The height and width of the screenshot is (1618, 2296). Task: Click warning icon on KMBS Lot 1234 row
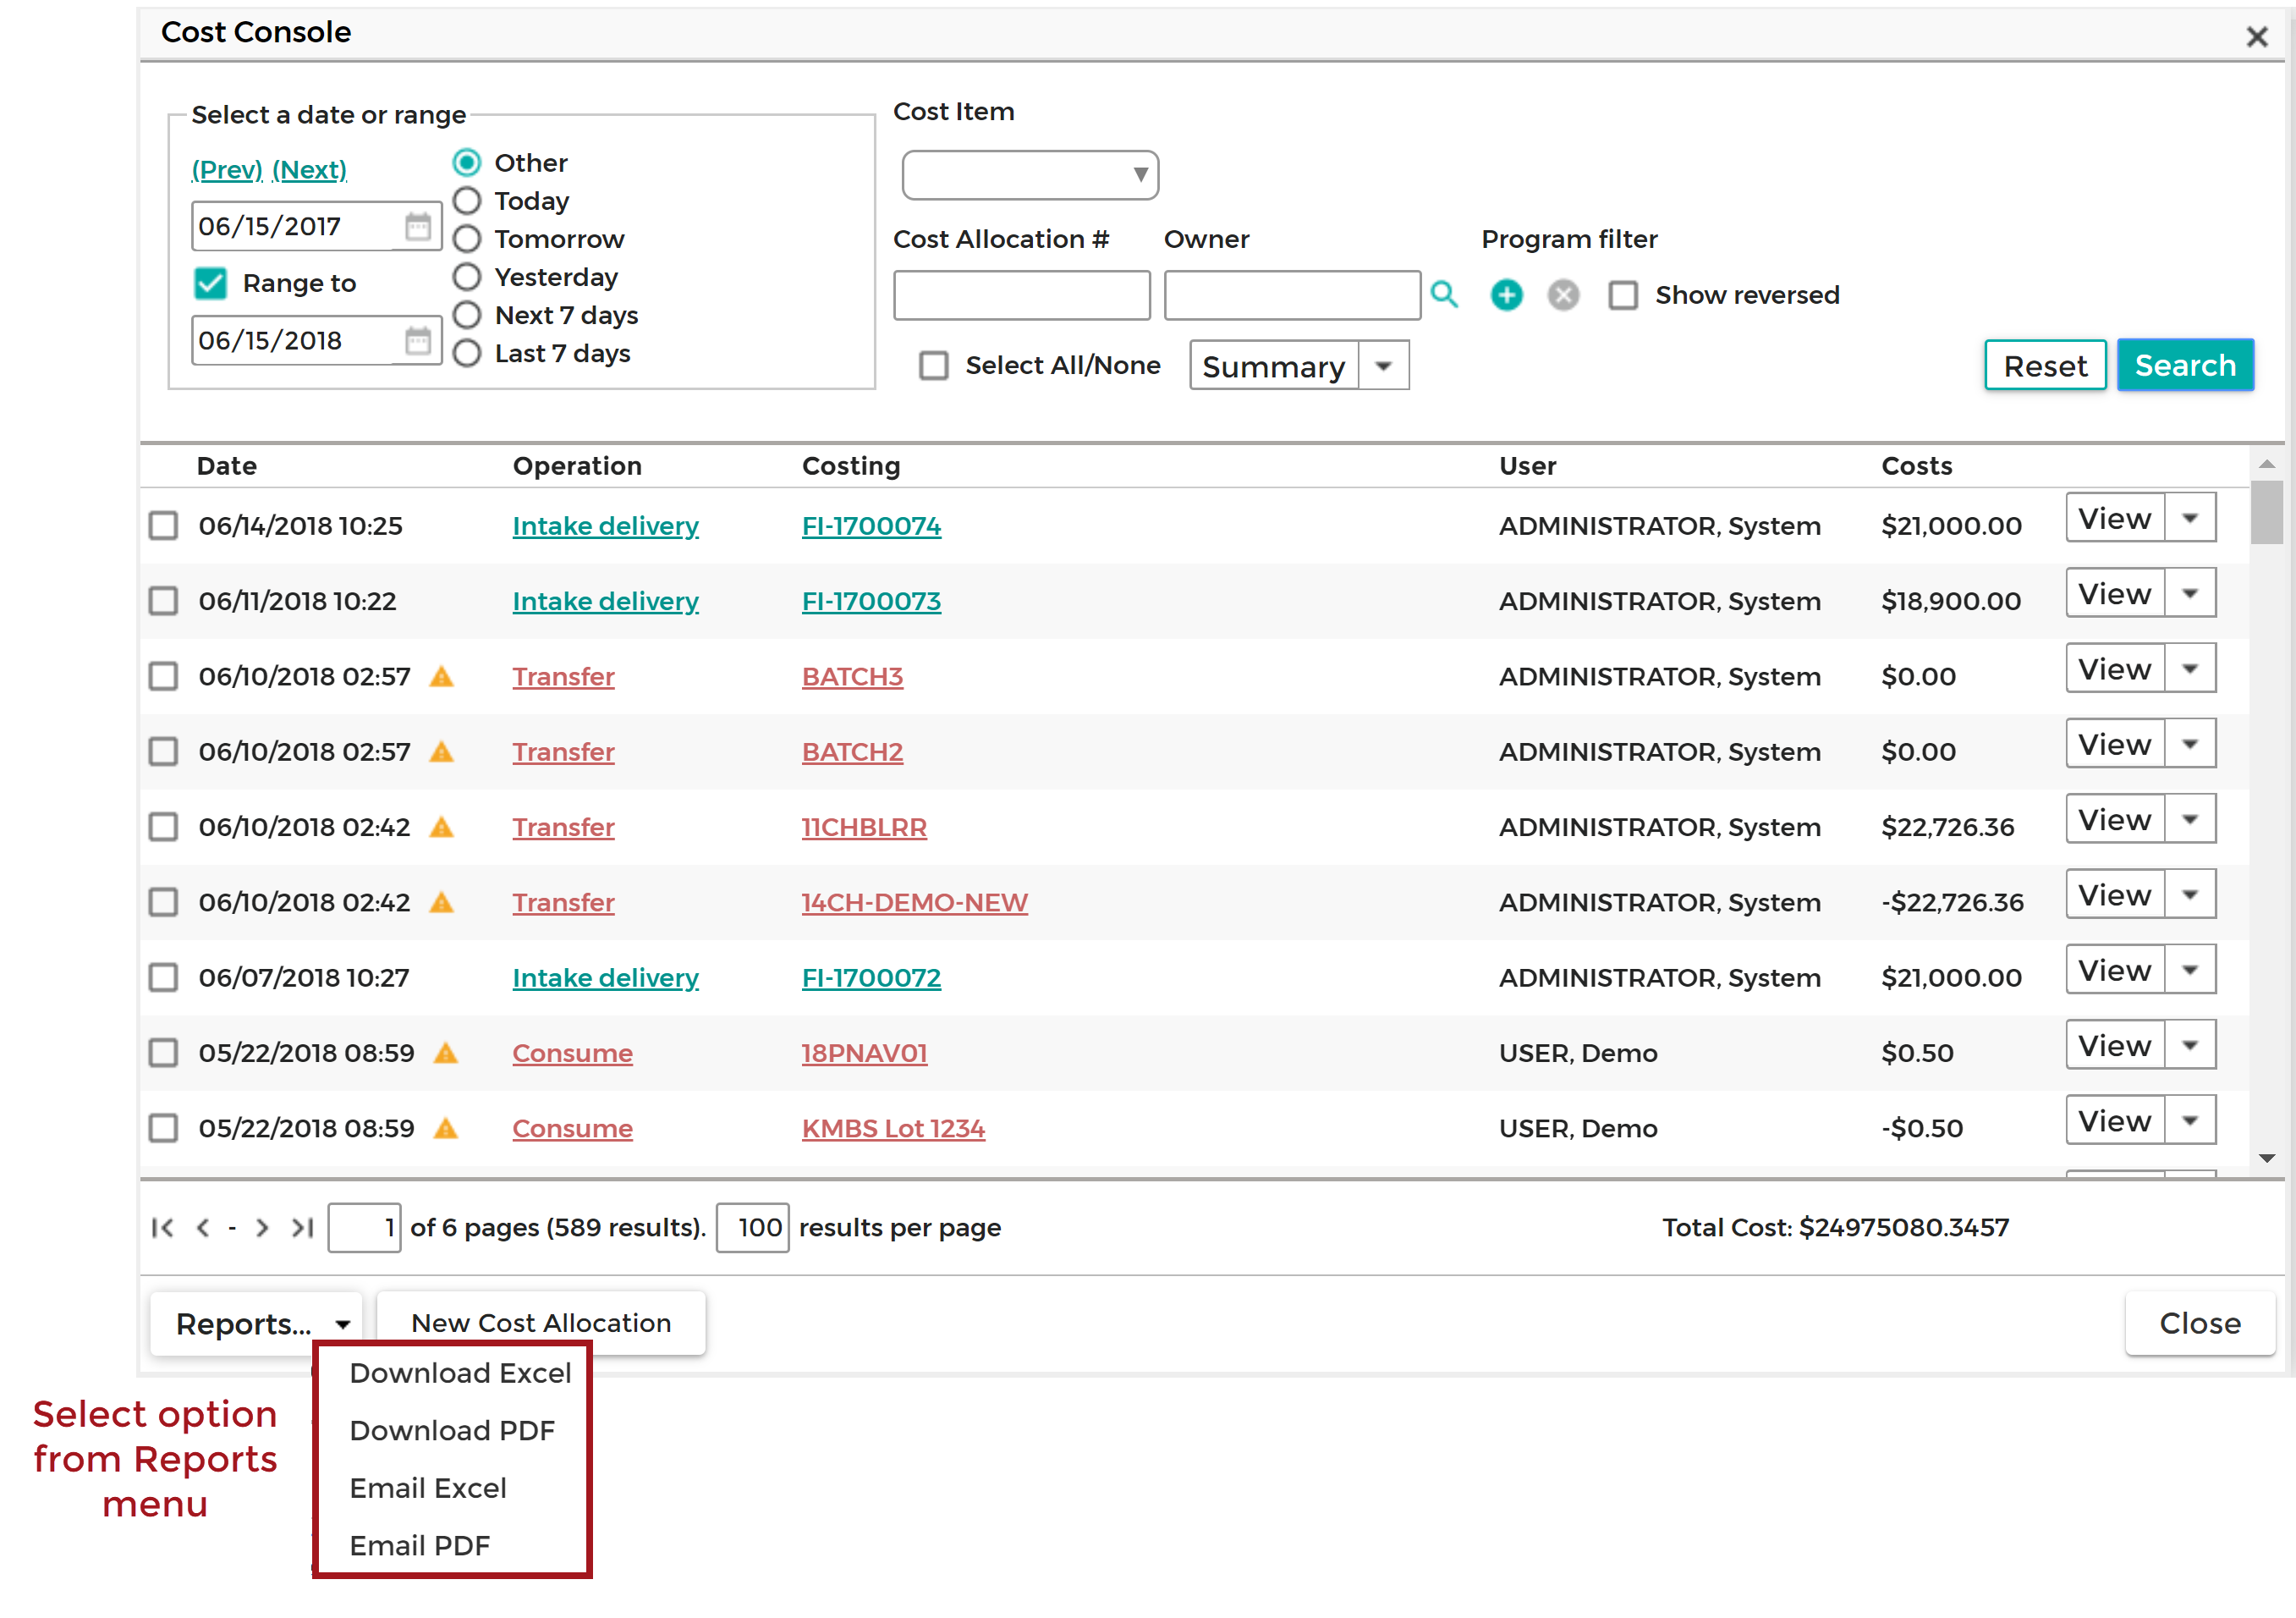pos(445,1128)
